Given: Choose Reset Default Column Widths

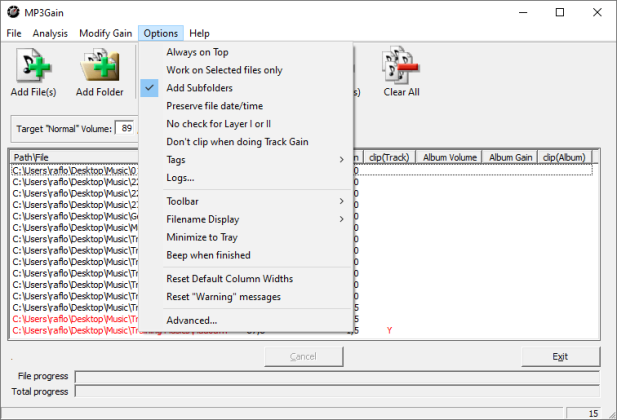Looking at the screenshot, I should 246,279.
